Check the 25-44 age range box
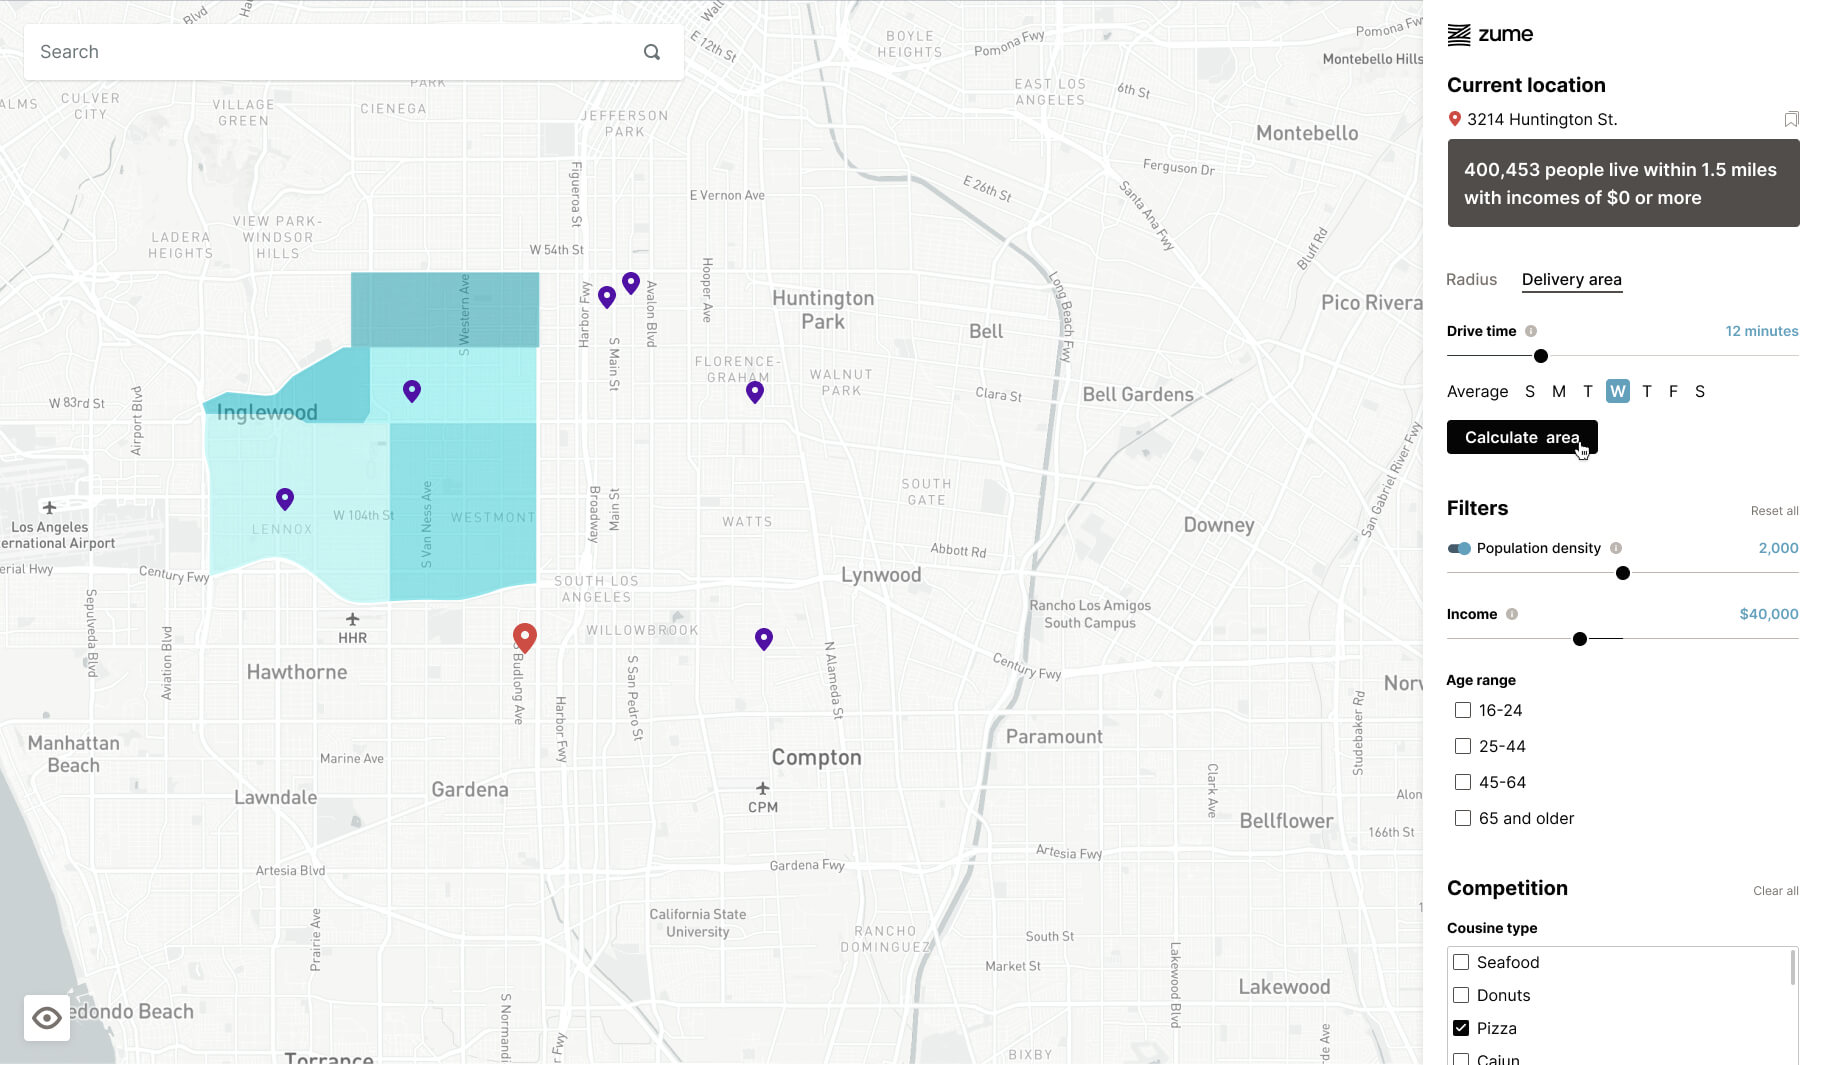 (x=1463, y=746)
